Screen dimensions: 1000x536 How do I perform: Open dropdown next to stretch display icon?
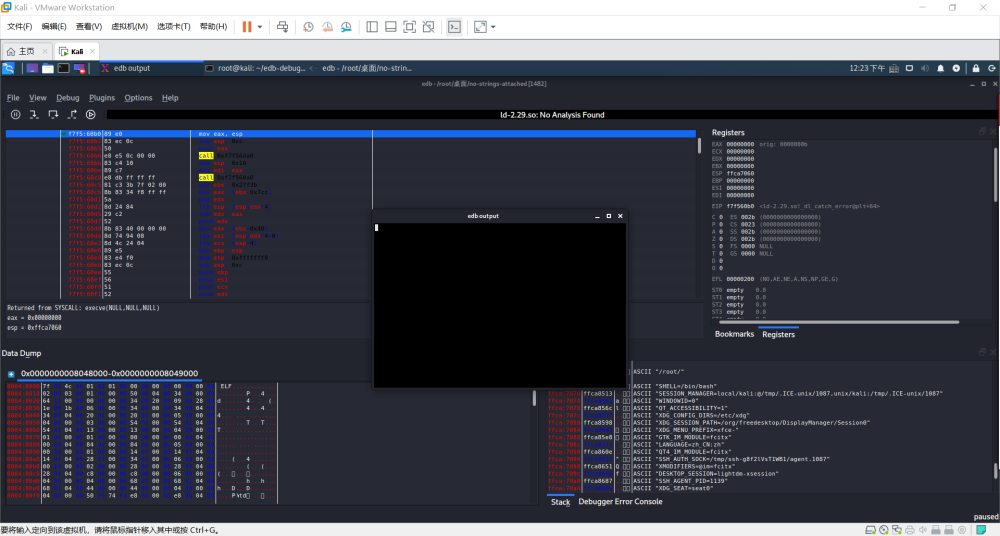pyautogui.click(x=493, y=27)
